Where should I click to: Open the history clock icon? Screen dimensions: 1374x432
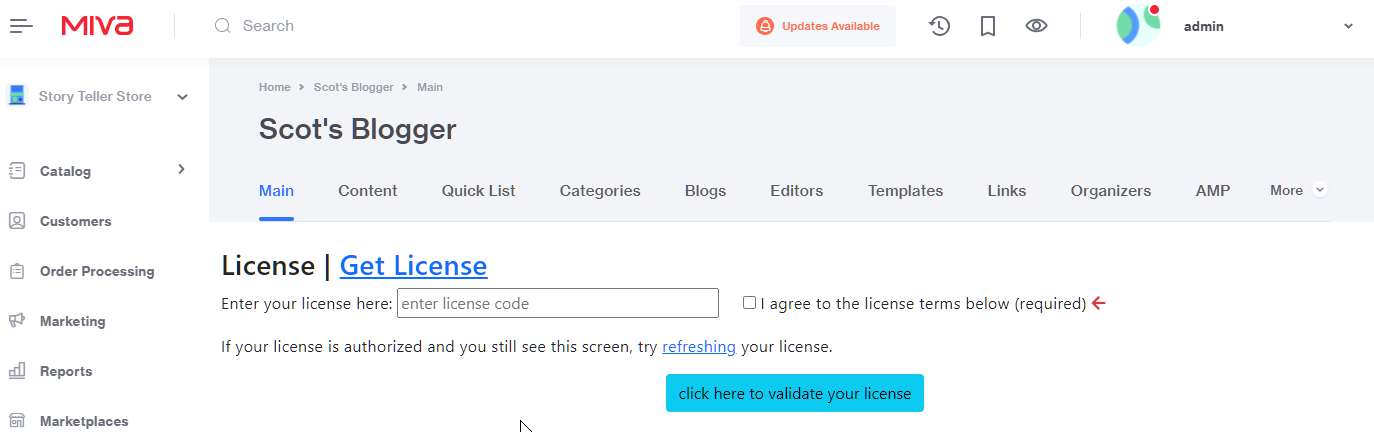coord(939,26)
